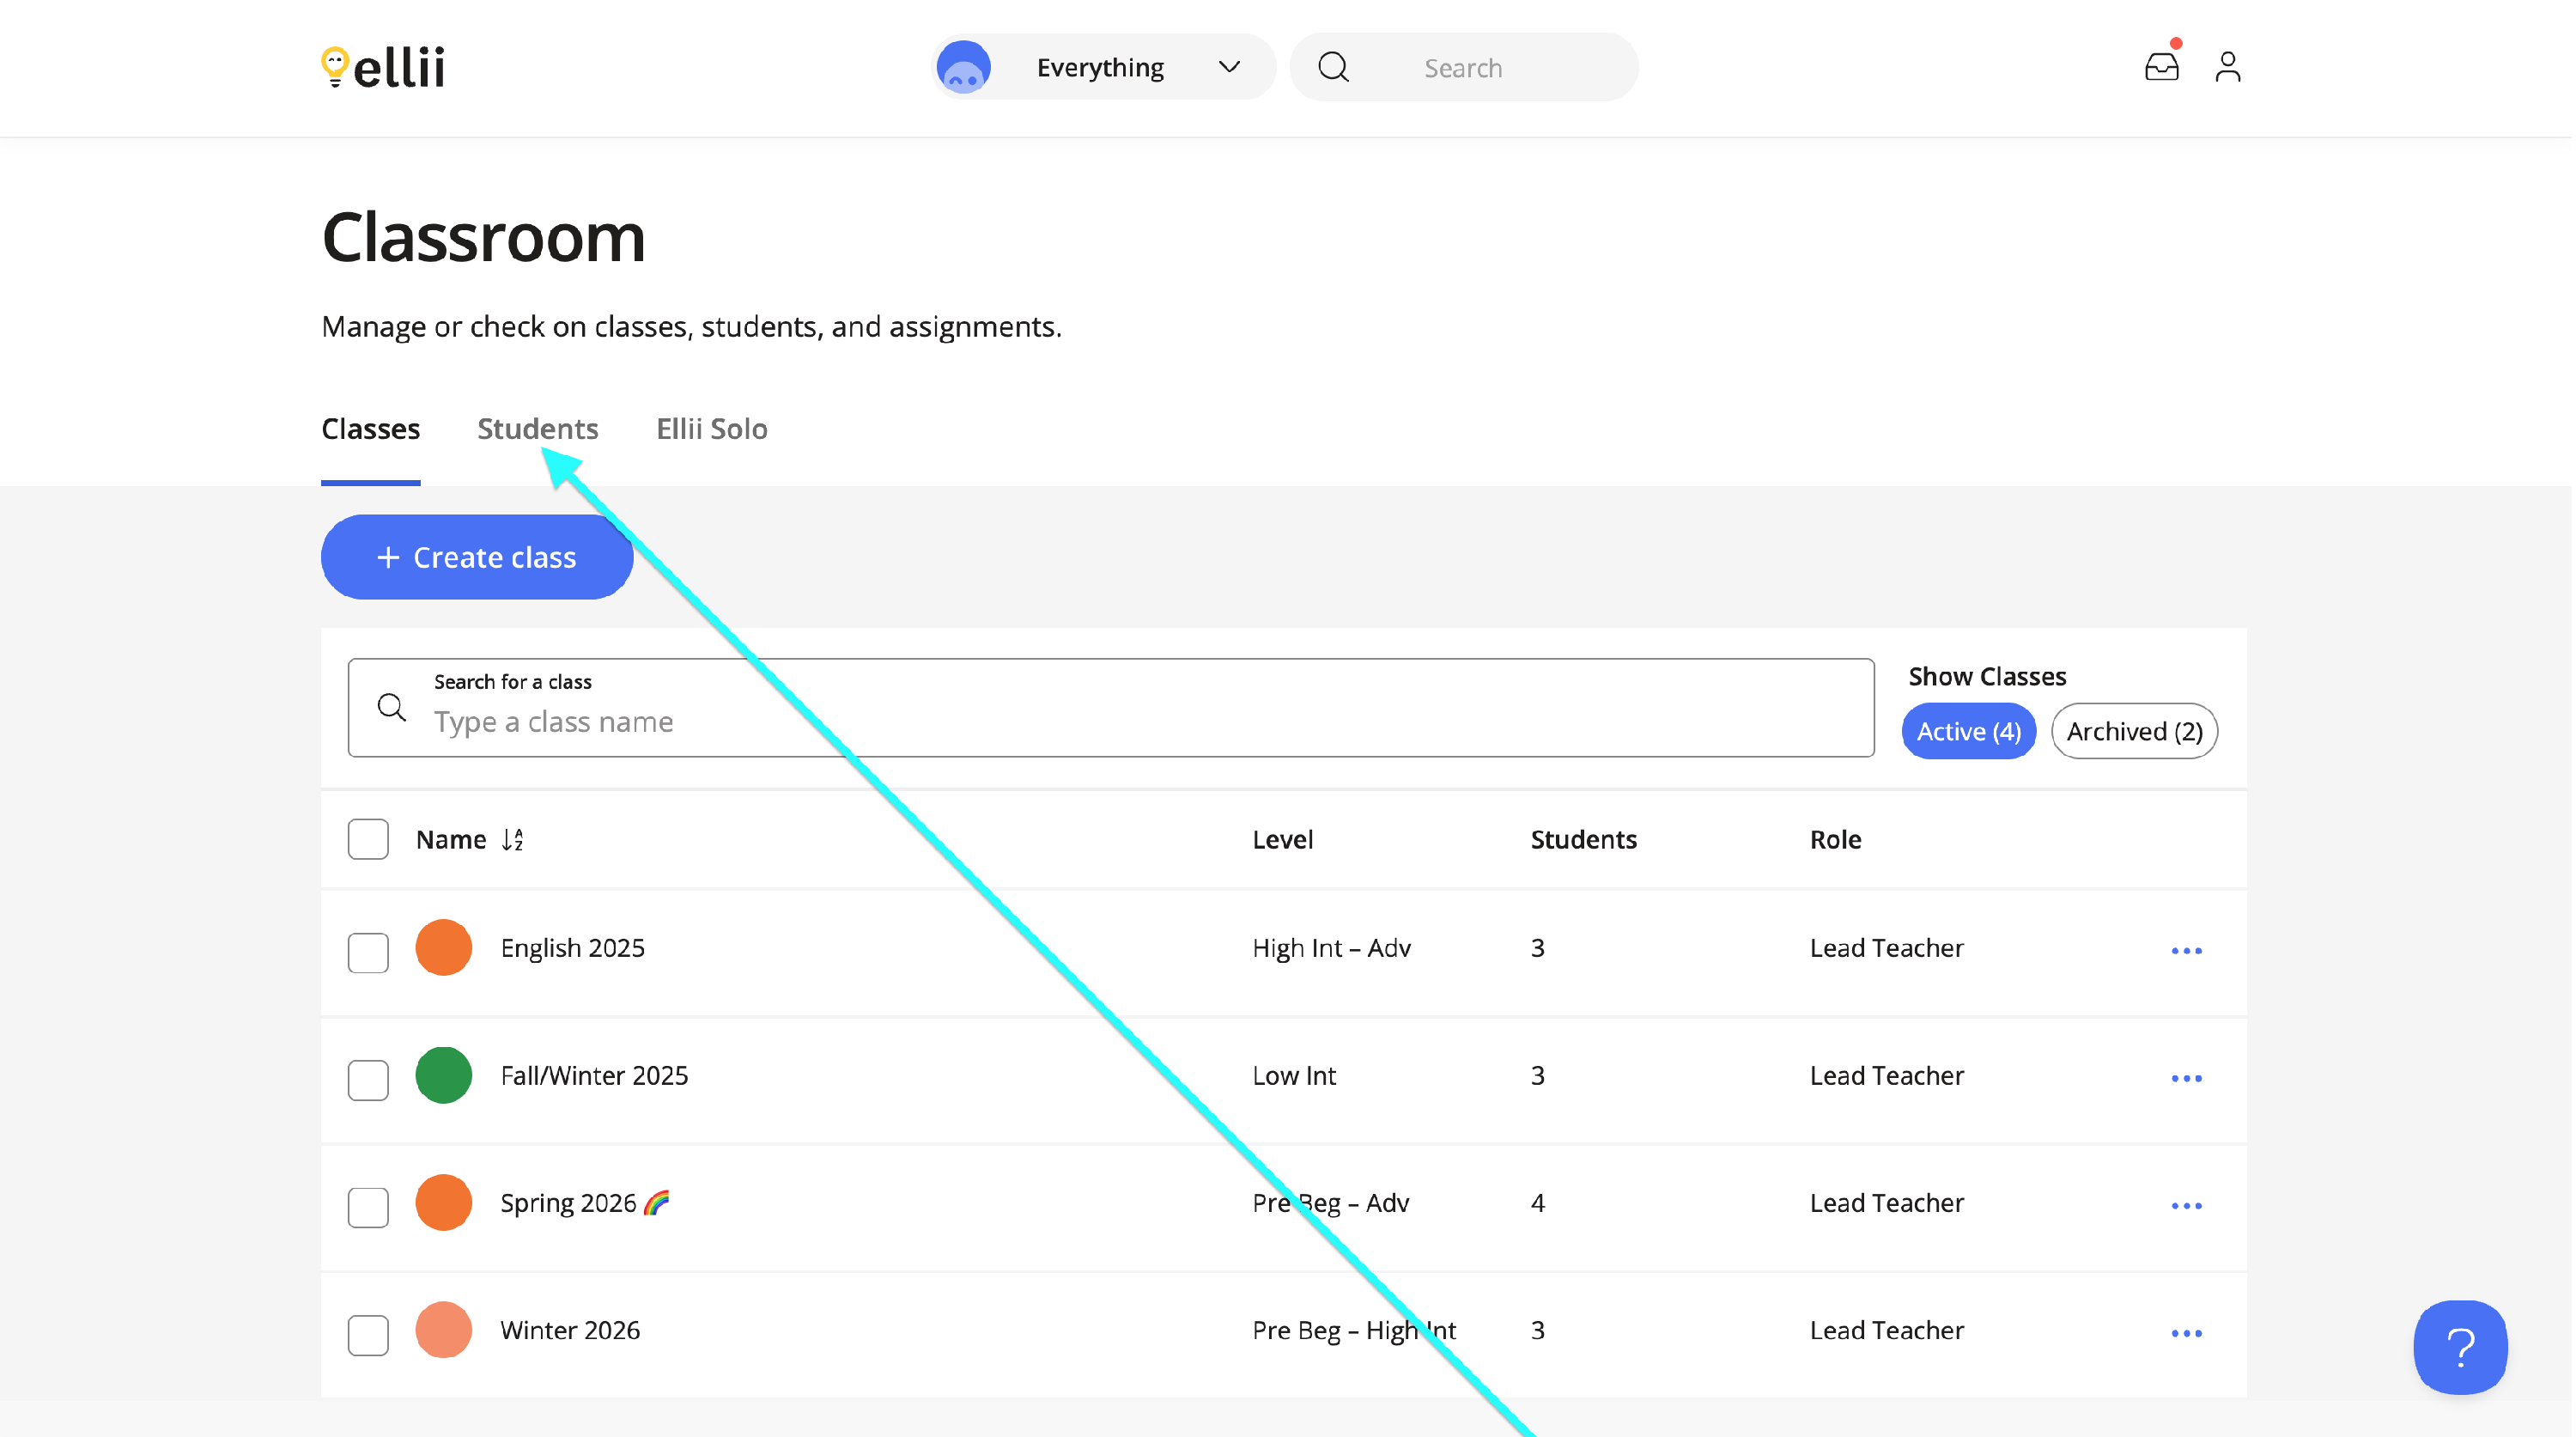Sort classes by Name A-Z icon
This screenshot has width=2576, height=1437.
(x=513, y=839)
